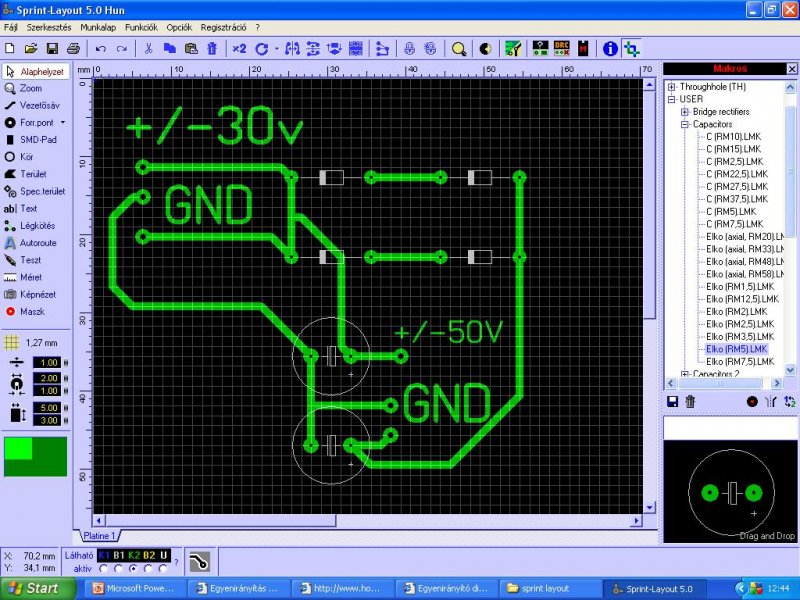Delete selection with the trash can toolbar icon

[212, 49]
